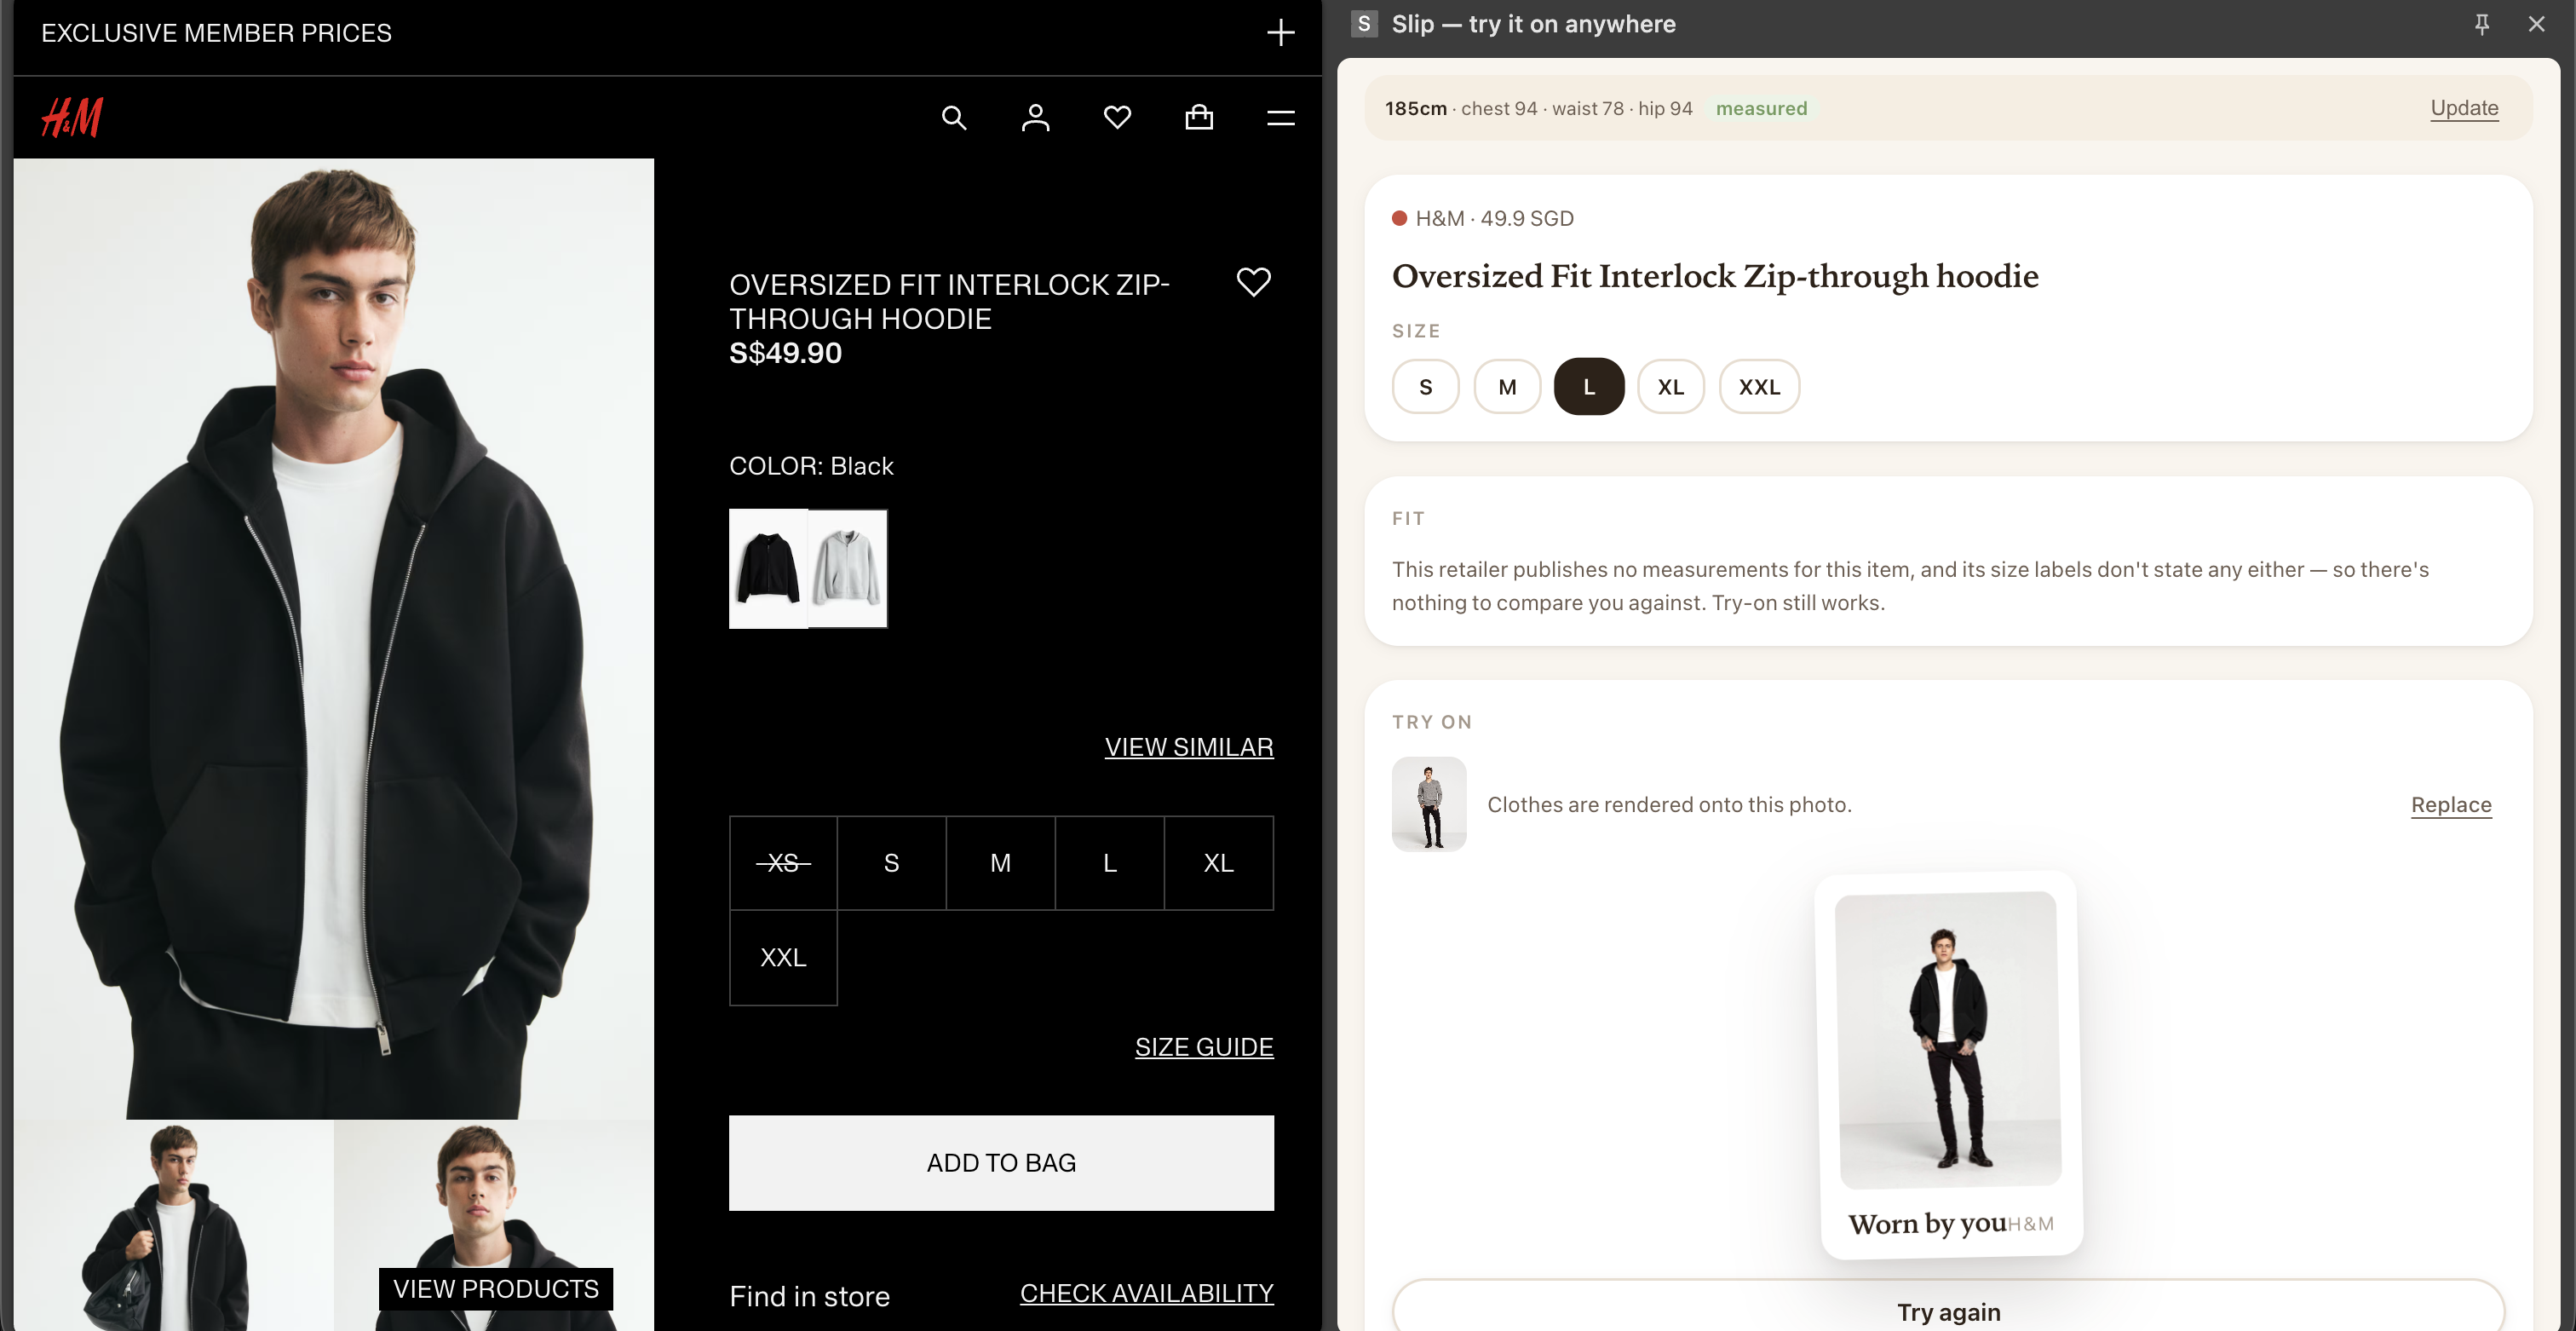Add the hoodie to bag
This screenshot has height=1331, width=2576.
(1001, 1163)
